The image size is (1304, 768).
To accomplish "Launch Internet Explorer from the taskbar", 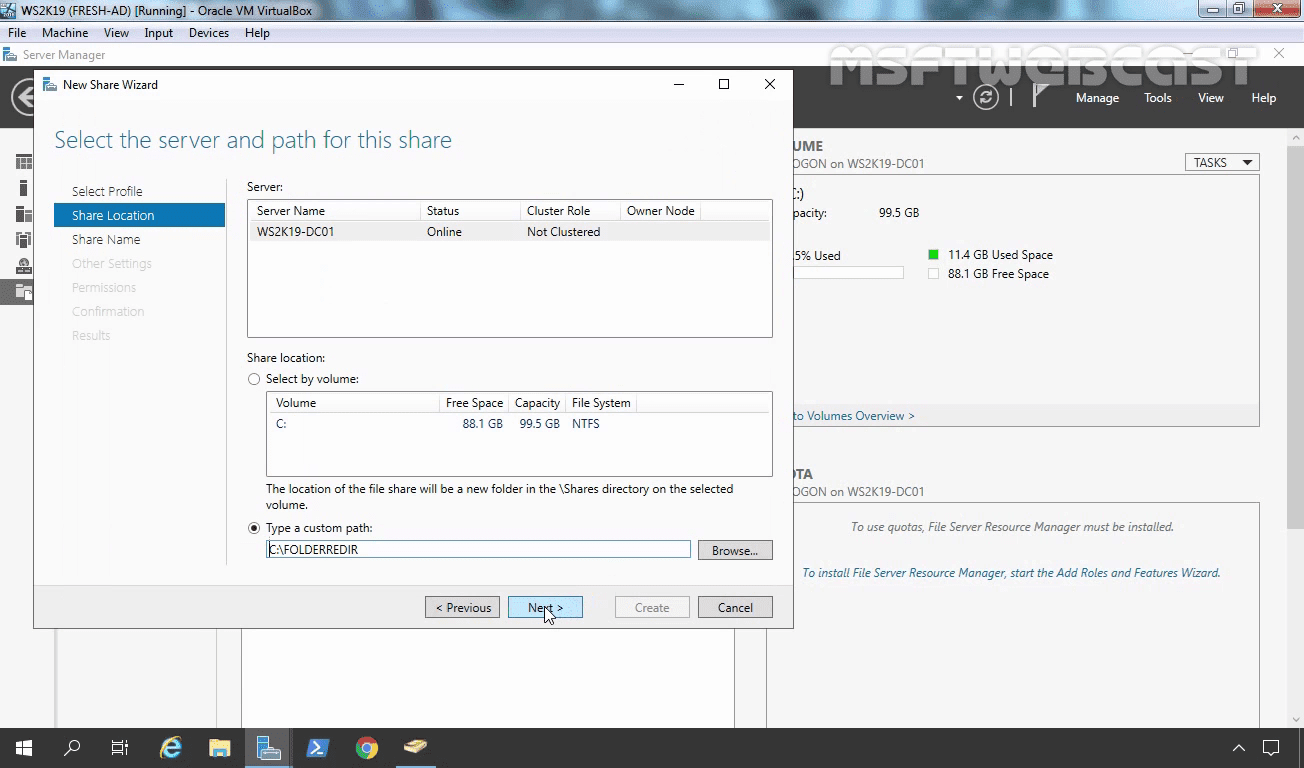I will (171, 748).
